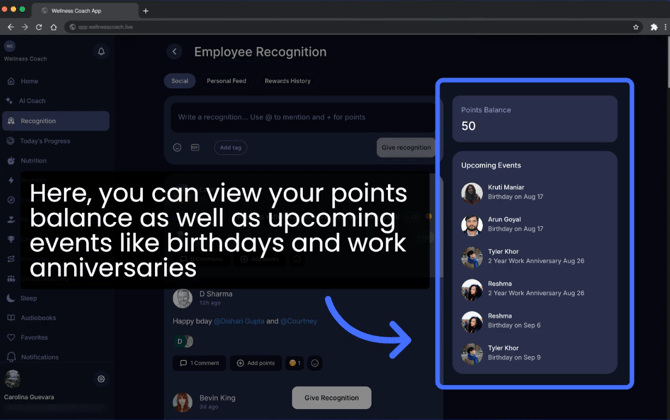This screenshot has width=670, height=420.
Task: Click the Sleep moon icon
Action: click(x=11, y=298)
